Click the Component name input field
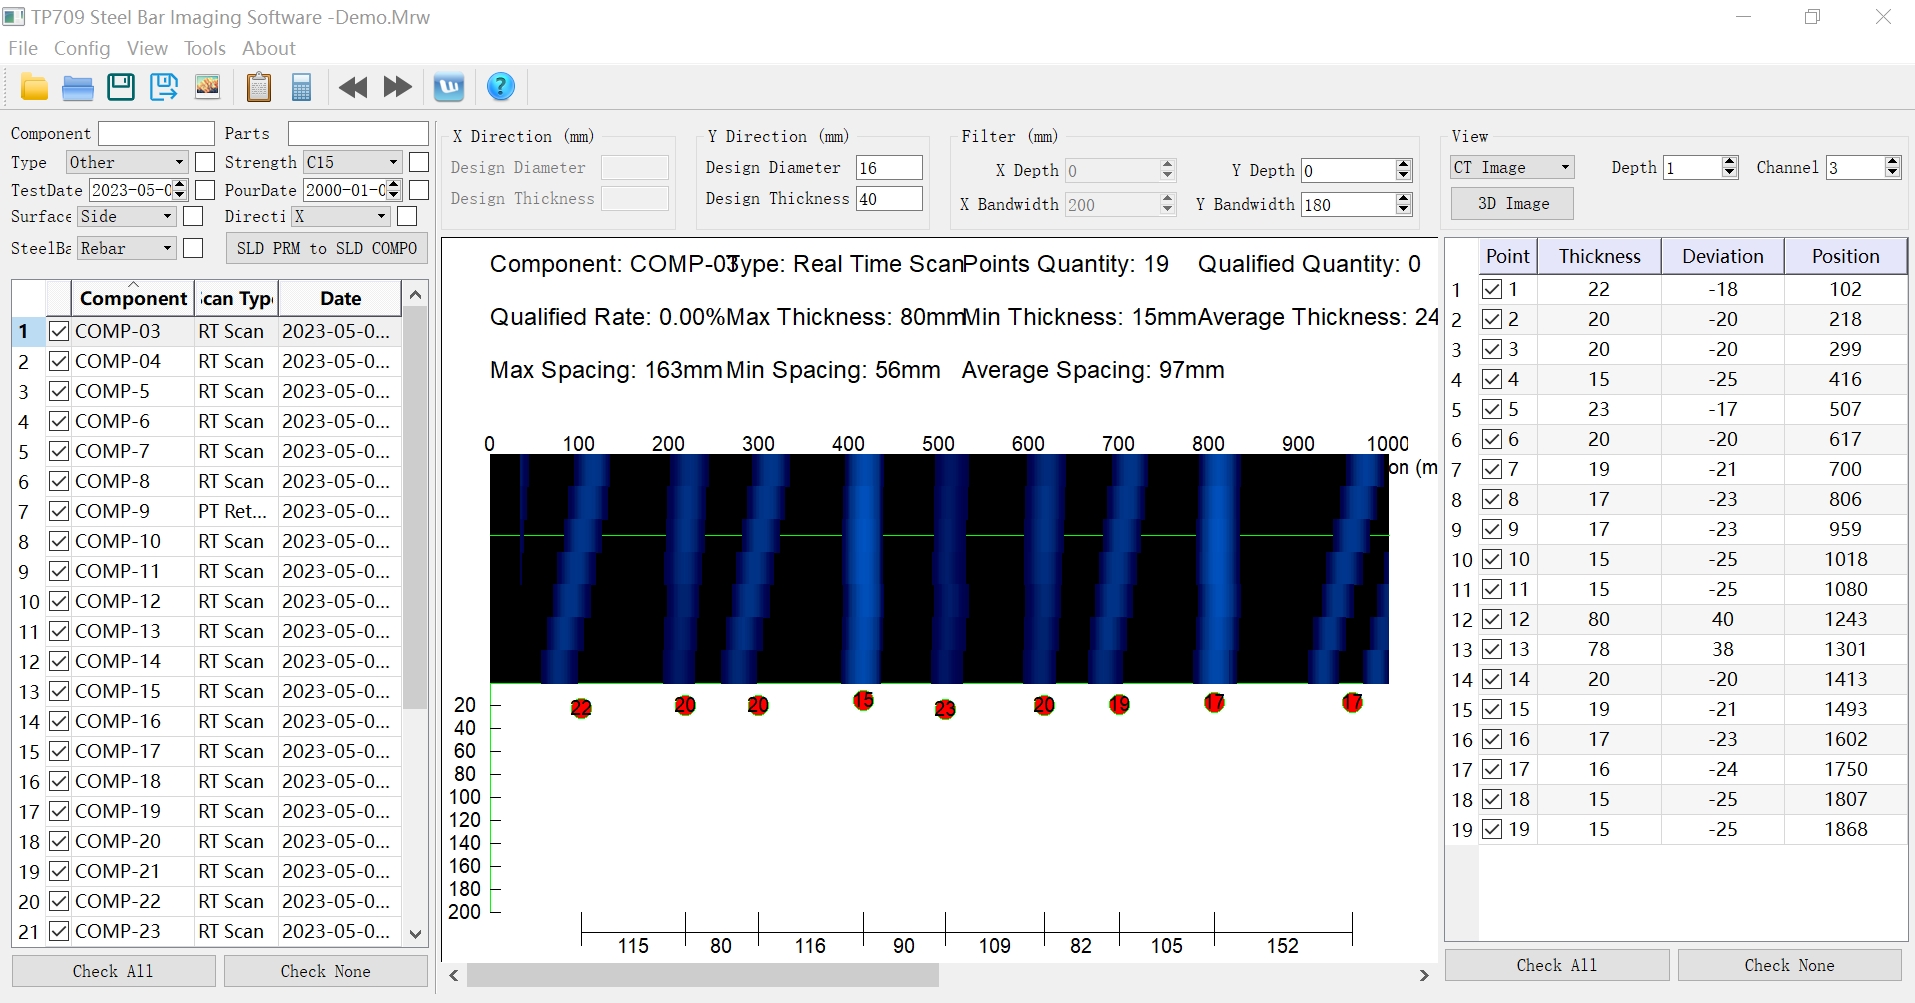The height and width of the screenshot is (1003, 1915). click(x=156, y=134)
